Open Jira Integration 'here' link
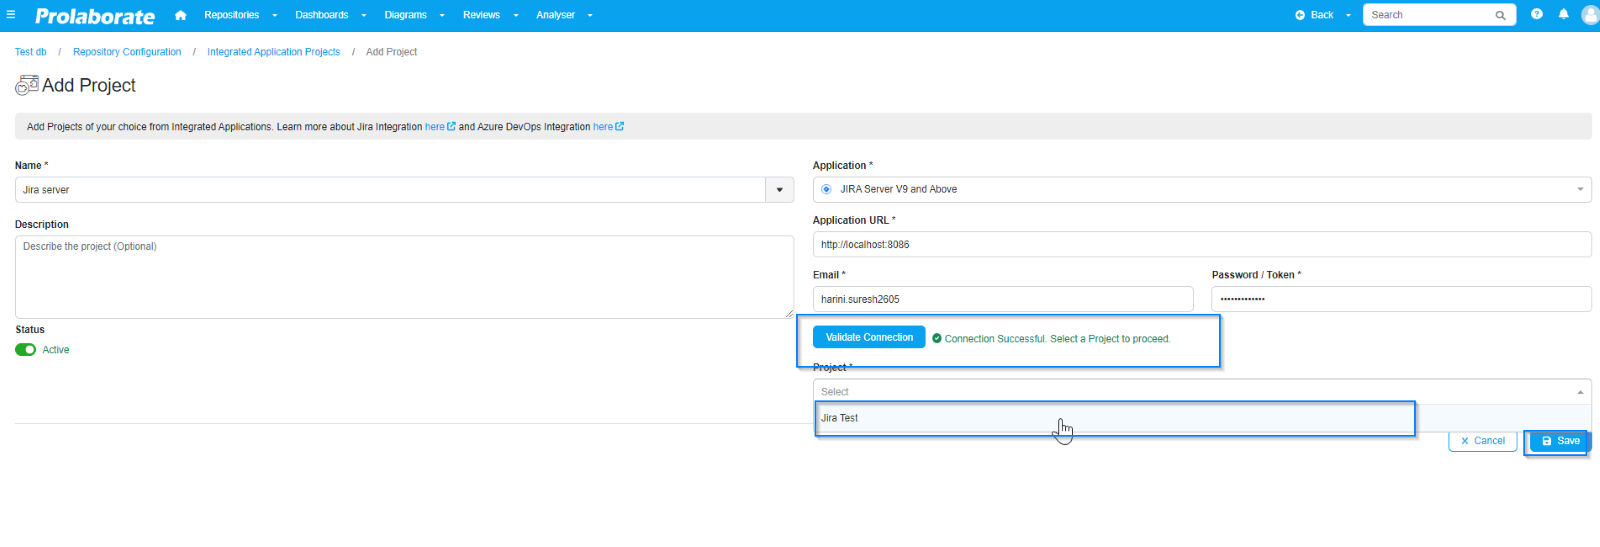 [435, 127]
